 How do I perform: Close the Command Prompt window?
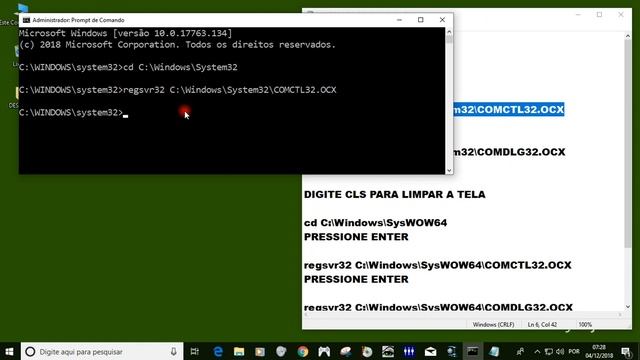pyautogui.click(x=442, y=20)
